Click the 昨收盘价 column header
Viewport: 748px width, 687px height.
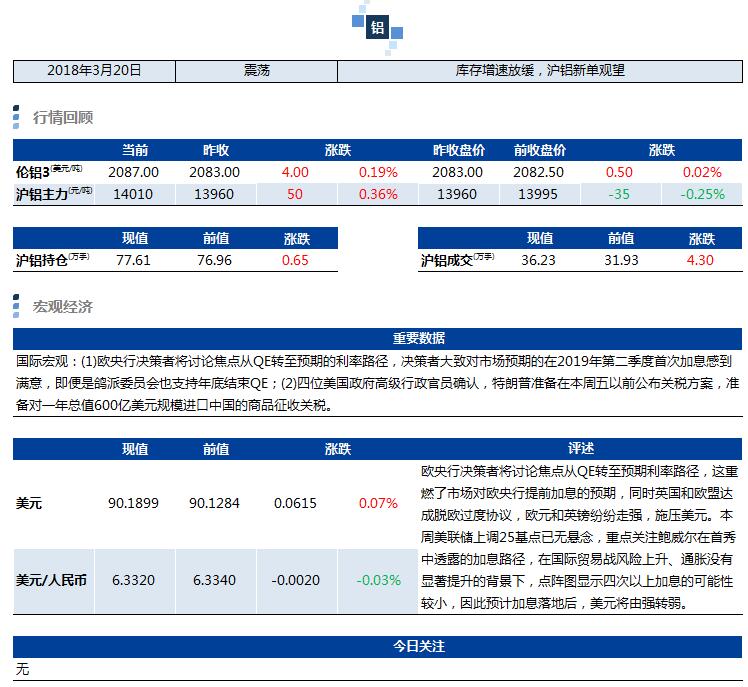459,150
